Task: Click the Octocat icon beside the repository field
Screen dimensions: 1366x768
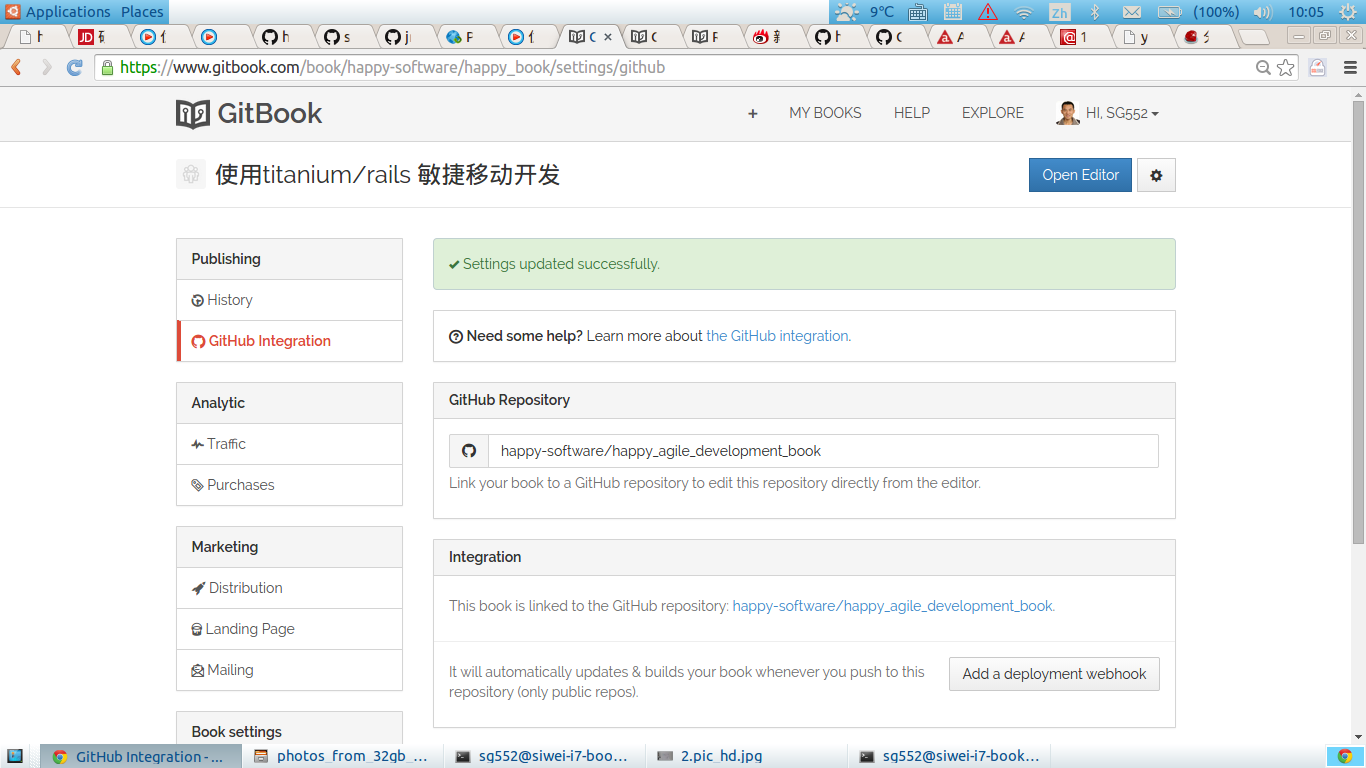Action: [x=469, y=451]
